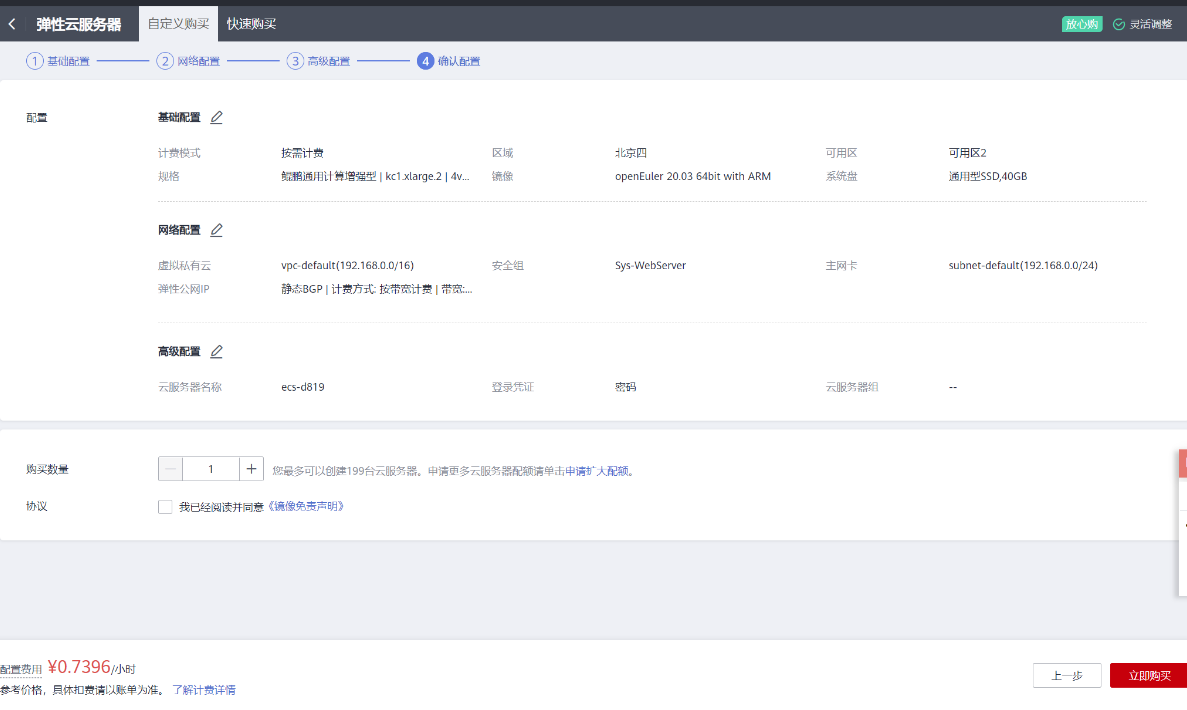The width and height of the screenshot is (1187, 710).
Task: Tick the 我已经阅读并同意 agreement checkbox
Action: (x=165, y=507)
